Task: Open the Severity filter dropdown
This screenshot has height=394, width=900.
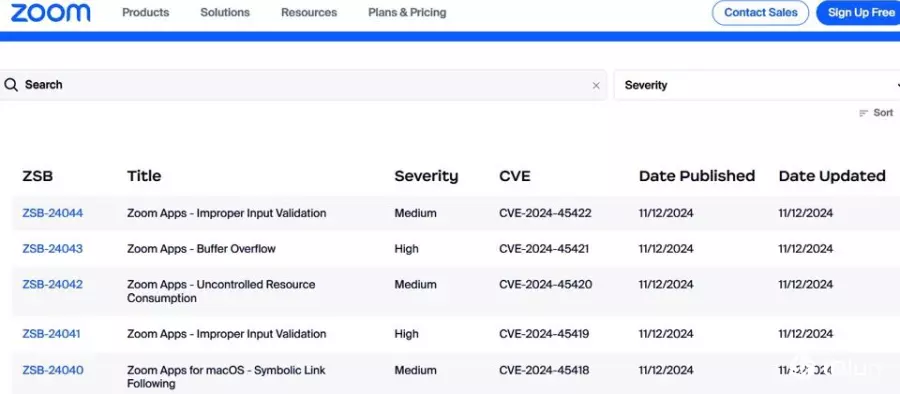Action: [757, 85]
